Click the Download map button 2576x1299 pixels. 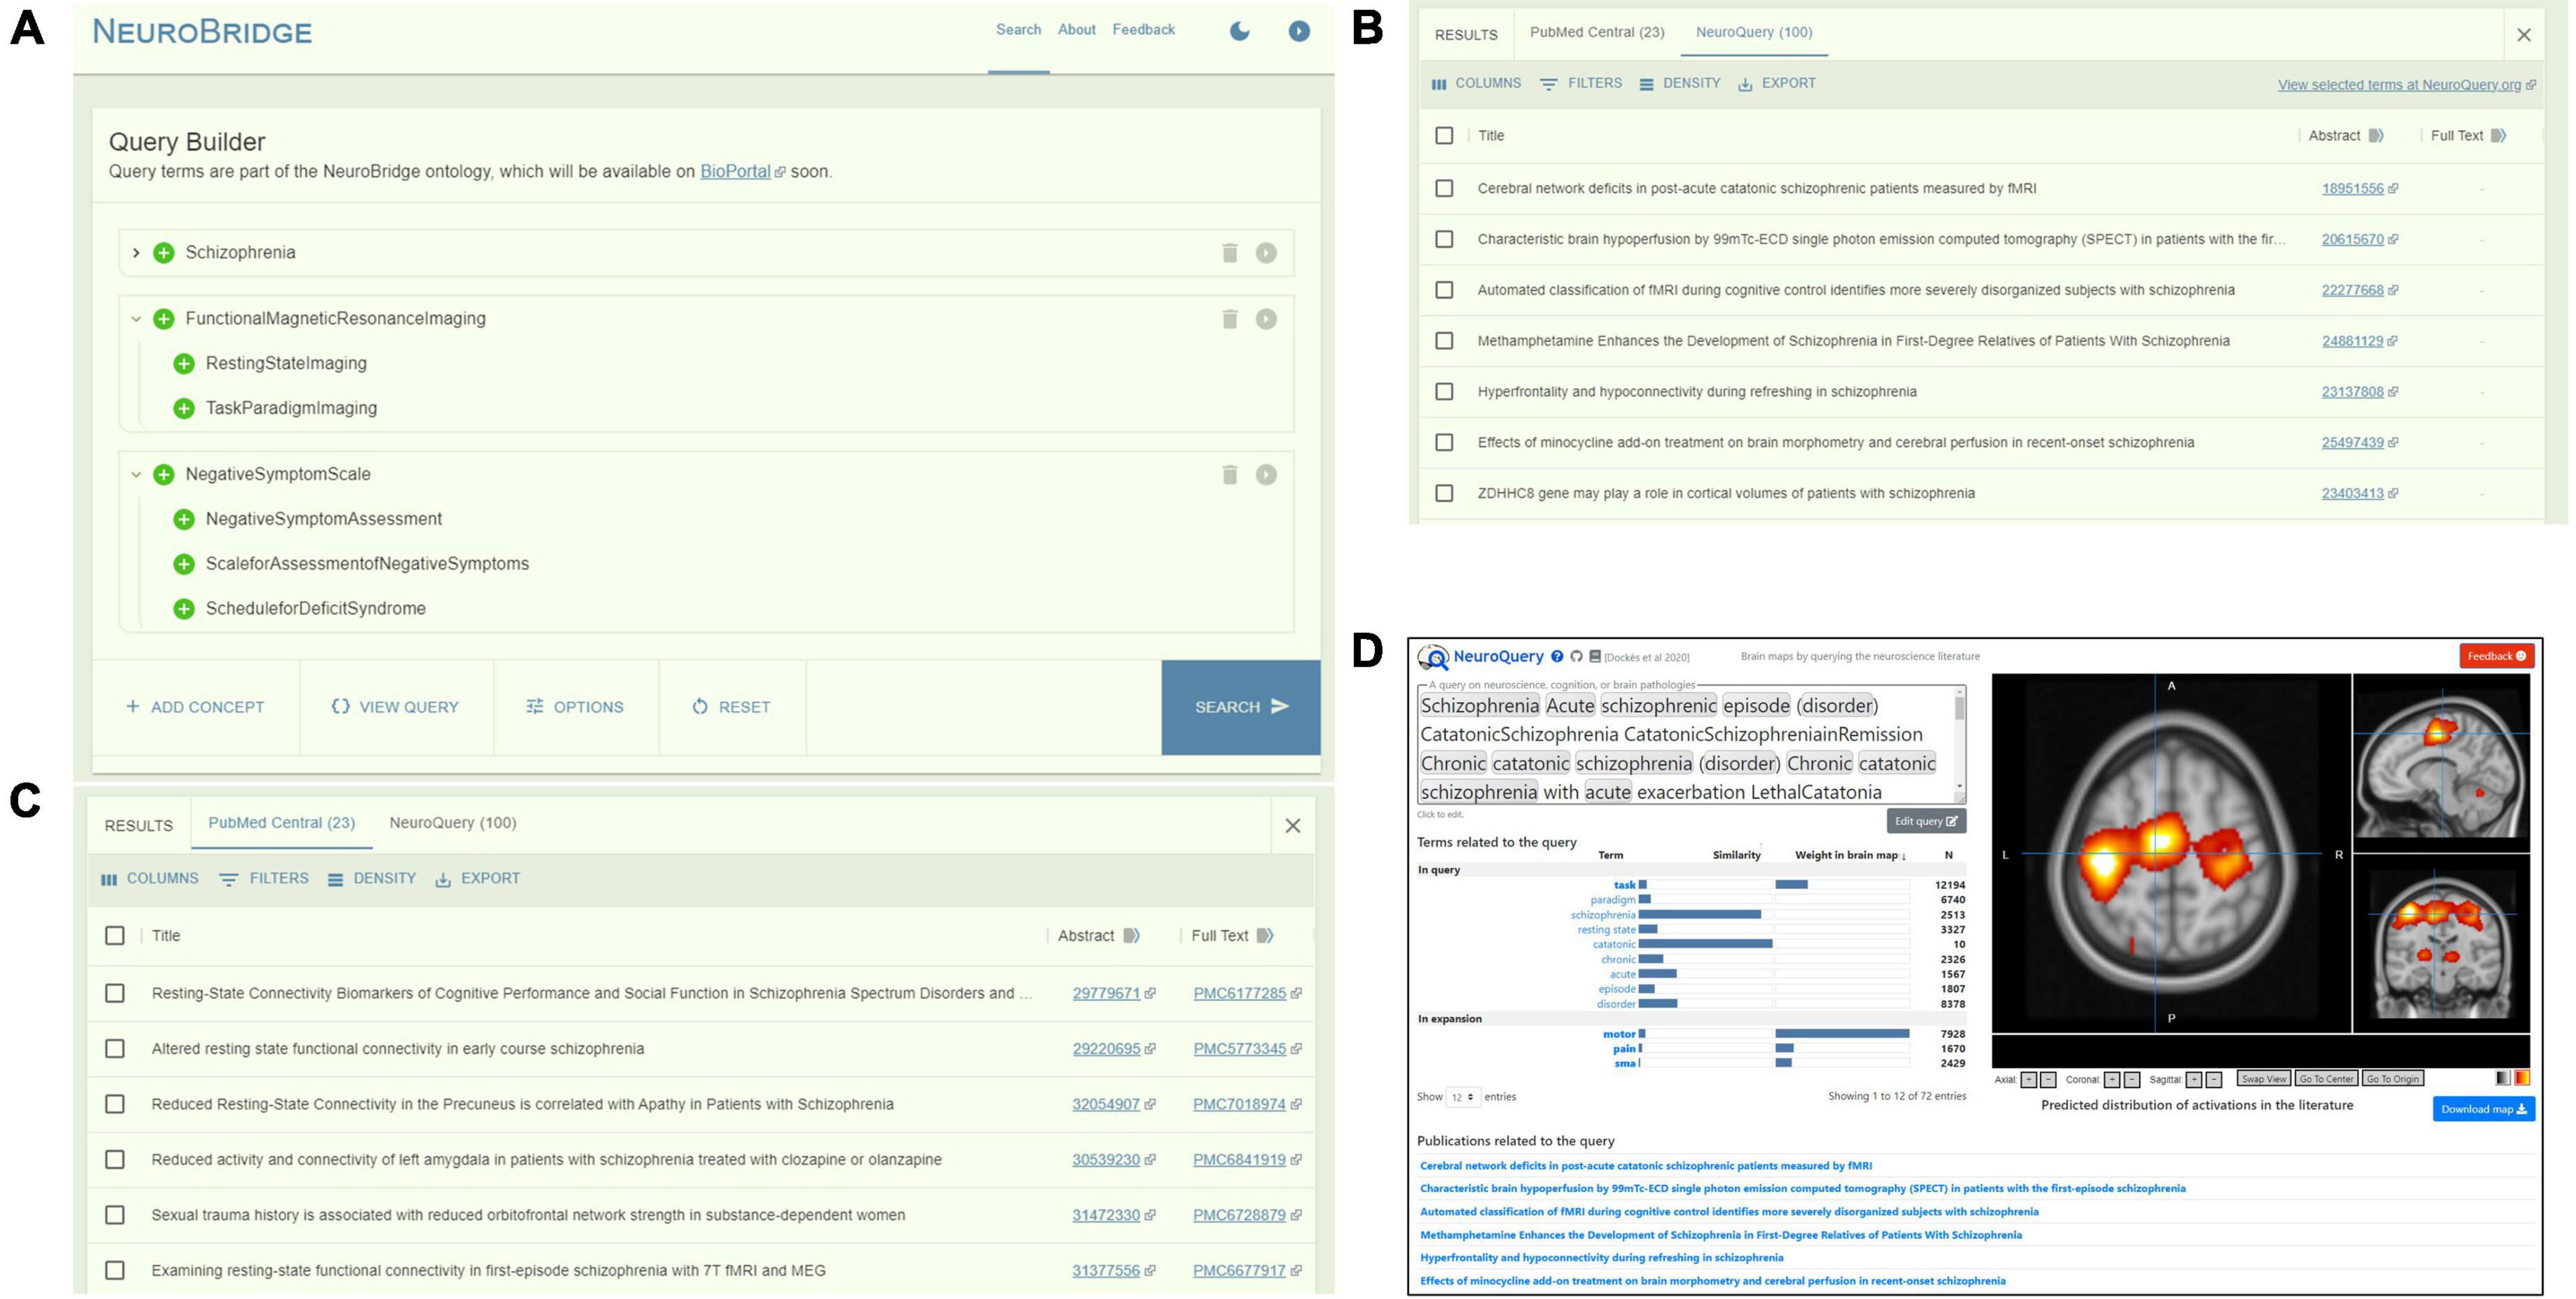point(2483,1109)
